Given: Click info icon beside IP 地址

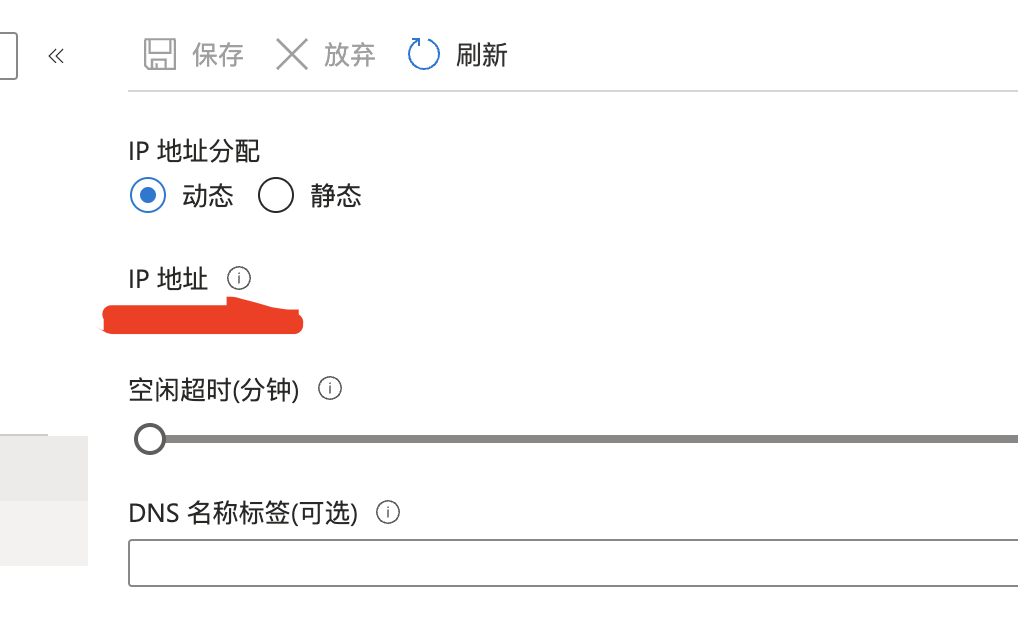Looking at the screenshot, I should pos(238,277).
